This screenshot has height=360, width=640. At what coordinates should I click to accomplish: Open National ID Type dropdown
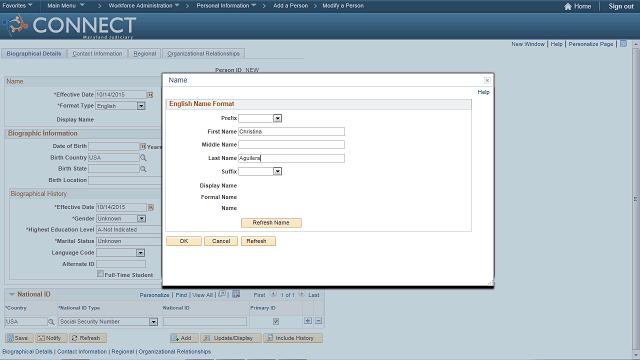coord(153,322)
